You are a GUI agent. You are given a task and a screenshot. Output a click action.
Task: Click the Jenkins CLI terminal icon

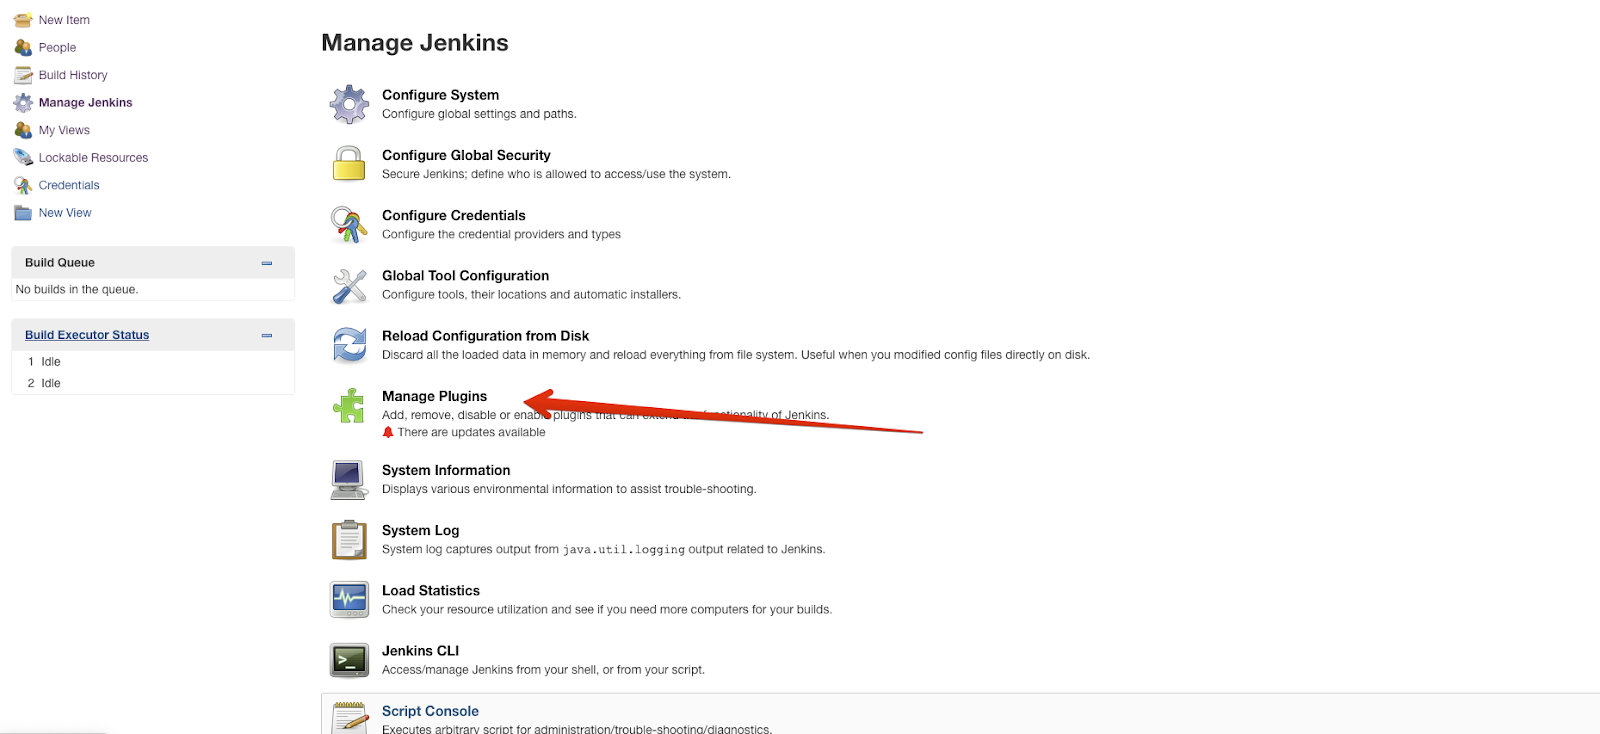coord(349,660)
